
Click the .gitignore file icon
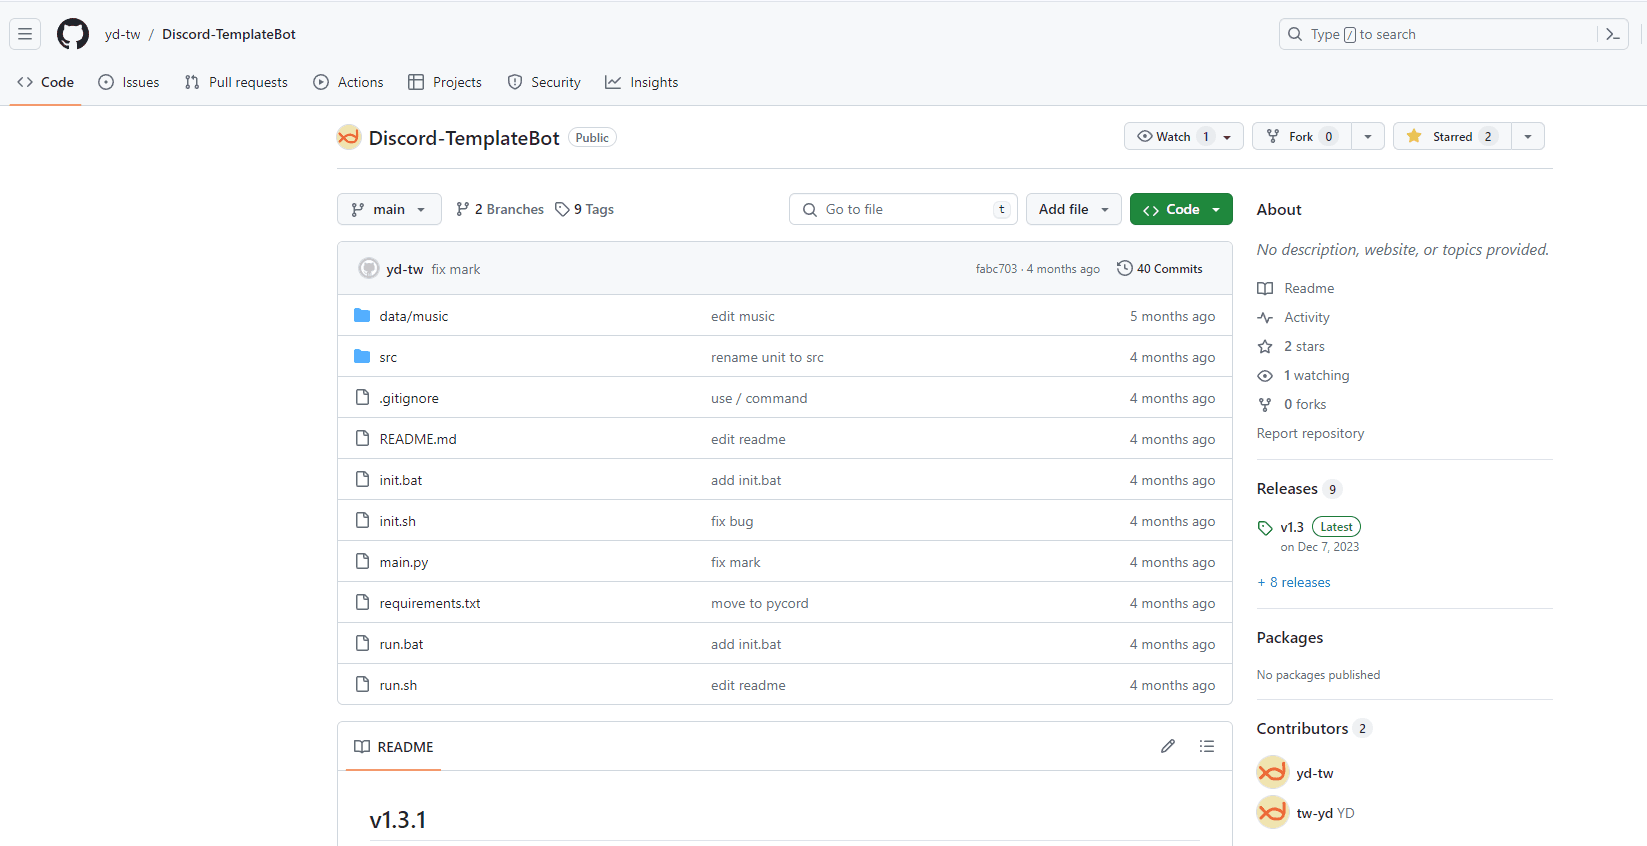coord(362,398)
